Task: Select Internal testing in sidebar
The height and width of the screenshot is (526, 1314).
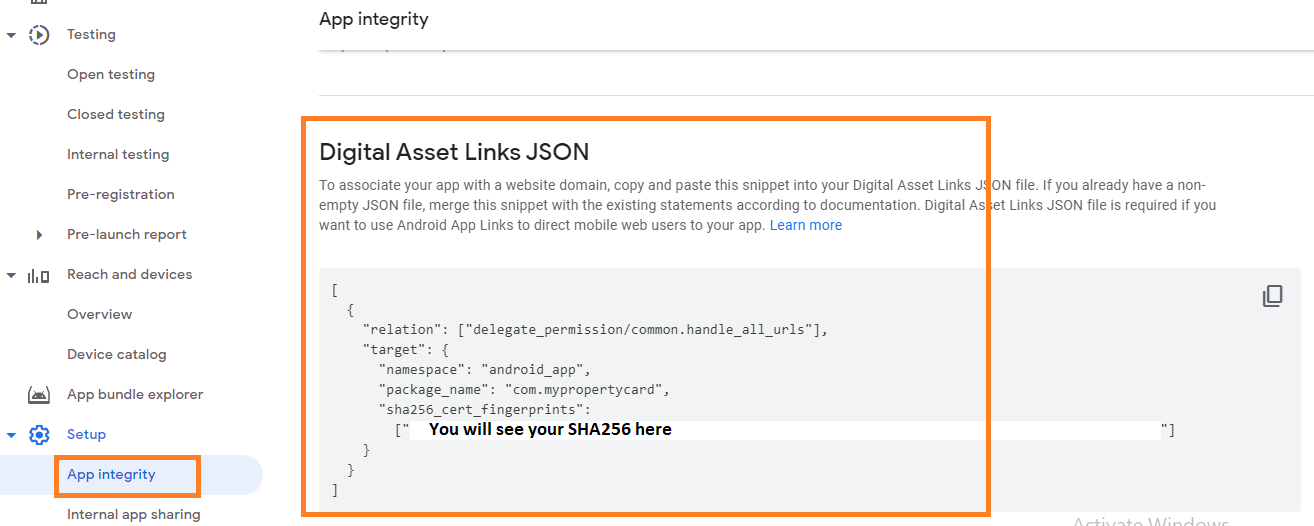Action: (x=118, y=154)
